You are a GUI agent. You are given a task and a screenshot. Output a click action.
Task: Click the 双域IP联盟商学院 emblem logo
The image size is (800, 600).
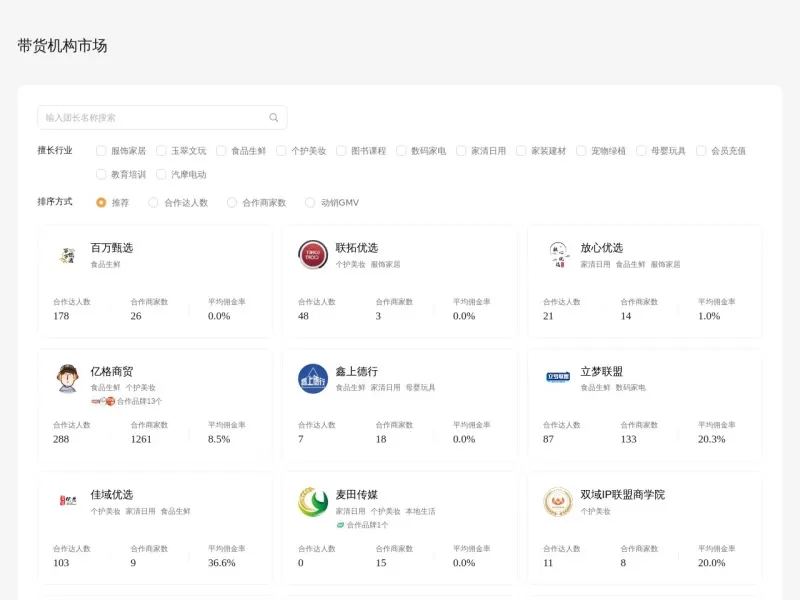click(558, 500)
